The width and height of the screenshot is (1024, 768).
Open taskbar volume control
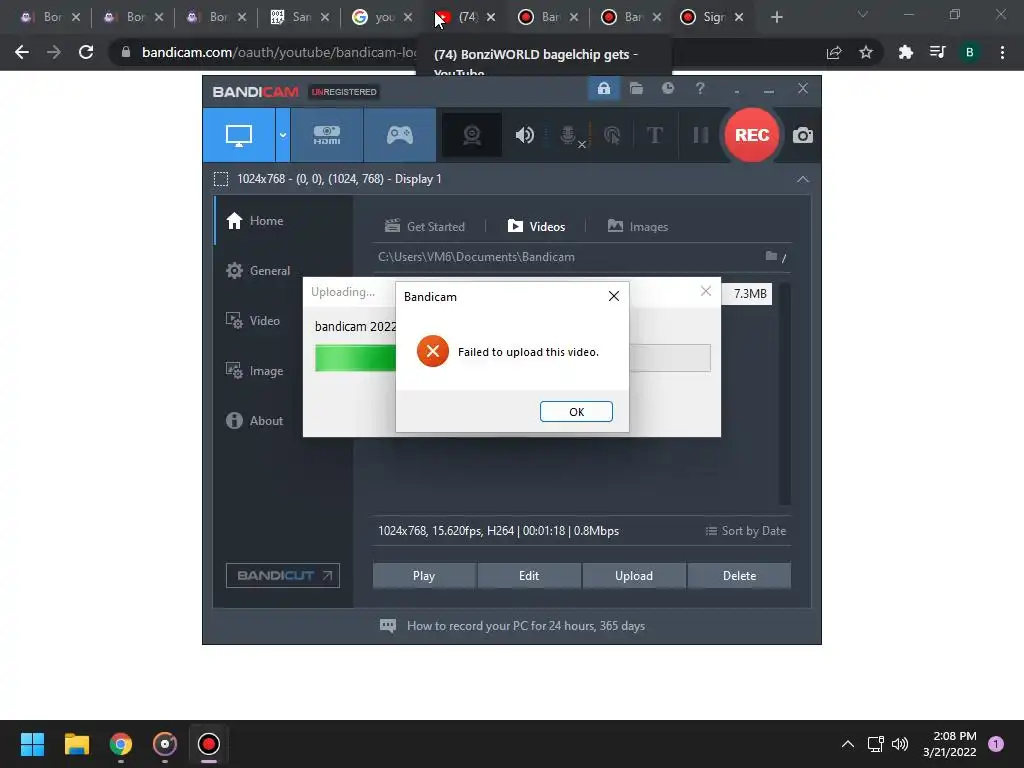(x=900, y=744)
